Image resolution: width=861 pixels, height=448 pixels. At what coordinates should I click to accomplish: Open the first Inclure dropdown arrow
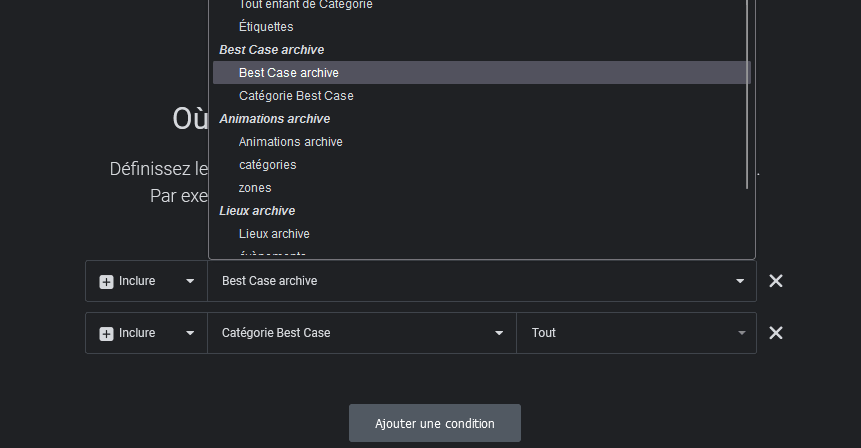click(190, 281)
